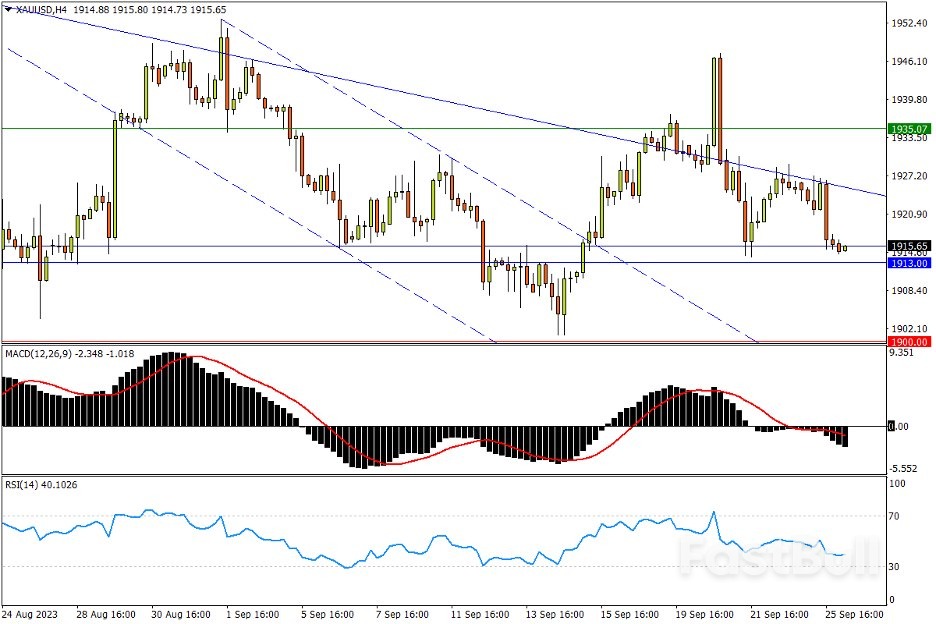The width and height of the screenshot is (936, 624).
Task: Select the RSI(14) indicator label
Action: click(x=25, y=482)
